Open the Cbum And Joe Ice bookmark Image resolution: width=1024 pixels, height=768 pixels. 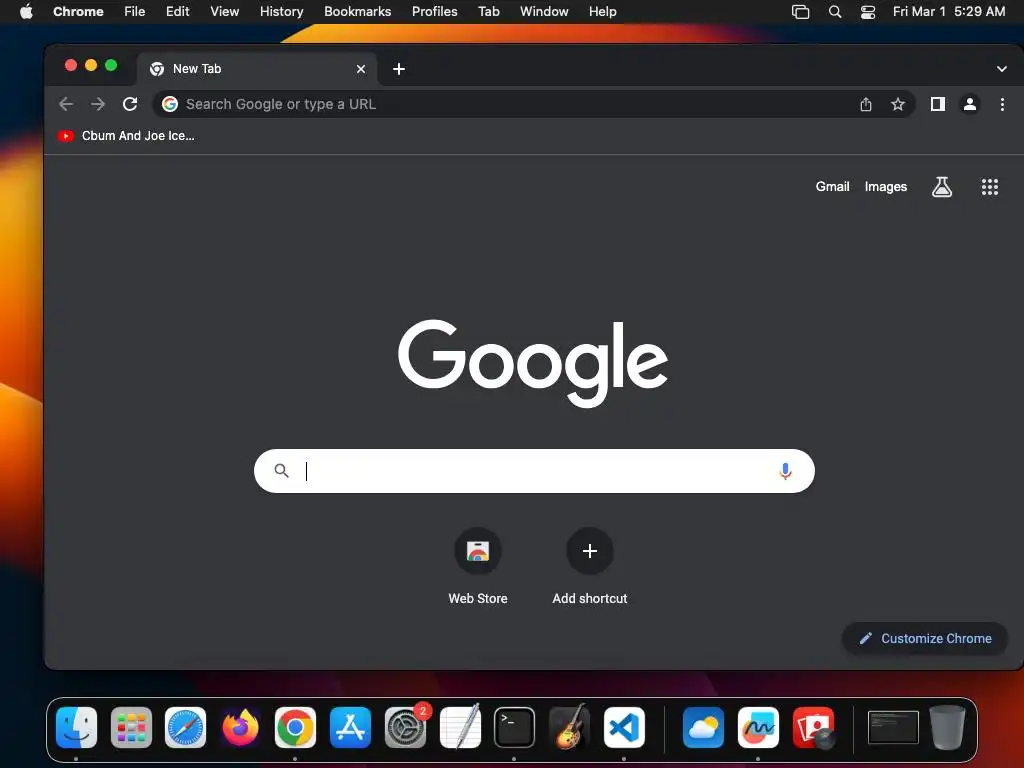pyautogui.click(x=126, y=136)
